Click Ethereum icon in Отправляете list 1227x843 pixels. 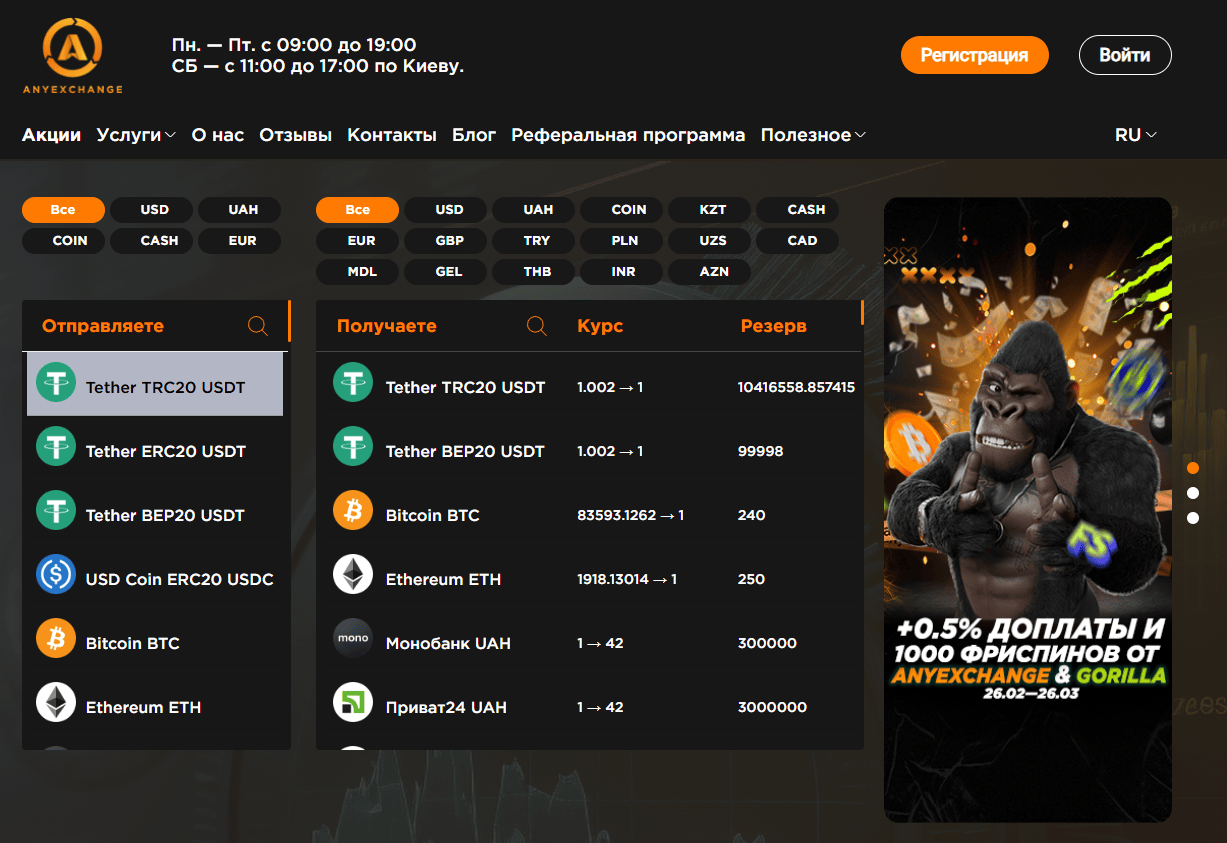click(x=56, y=702)
